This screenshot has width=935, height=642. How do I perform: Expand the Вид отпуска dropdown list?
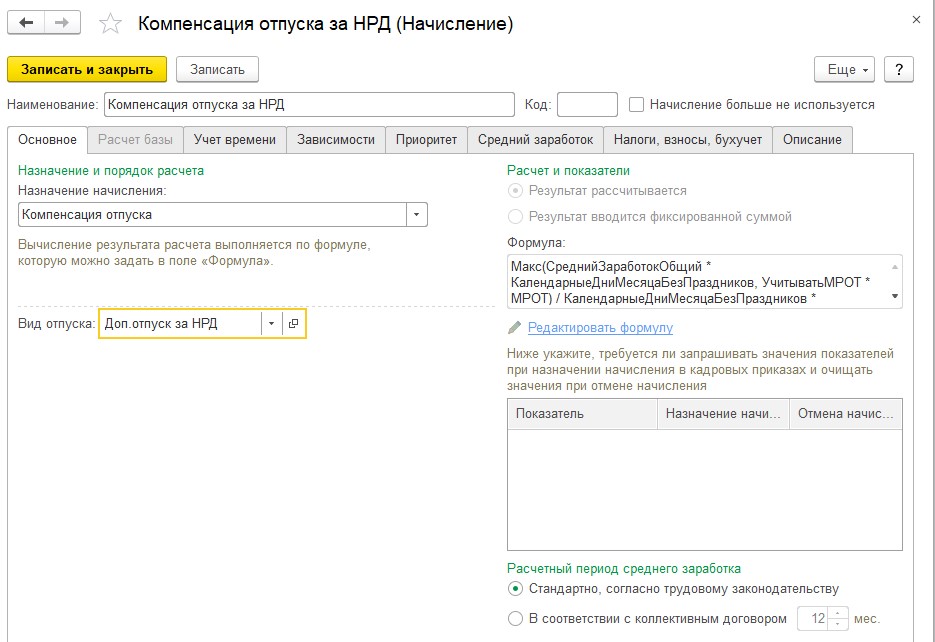click(x=271, y=324)
